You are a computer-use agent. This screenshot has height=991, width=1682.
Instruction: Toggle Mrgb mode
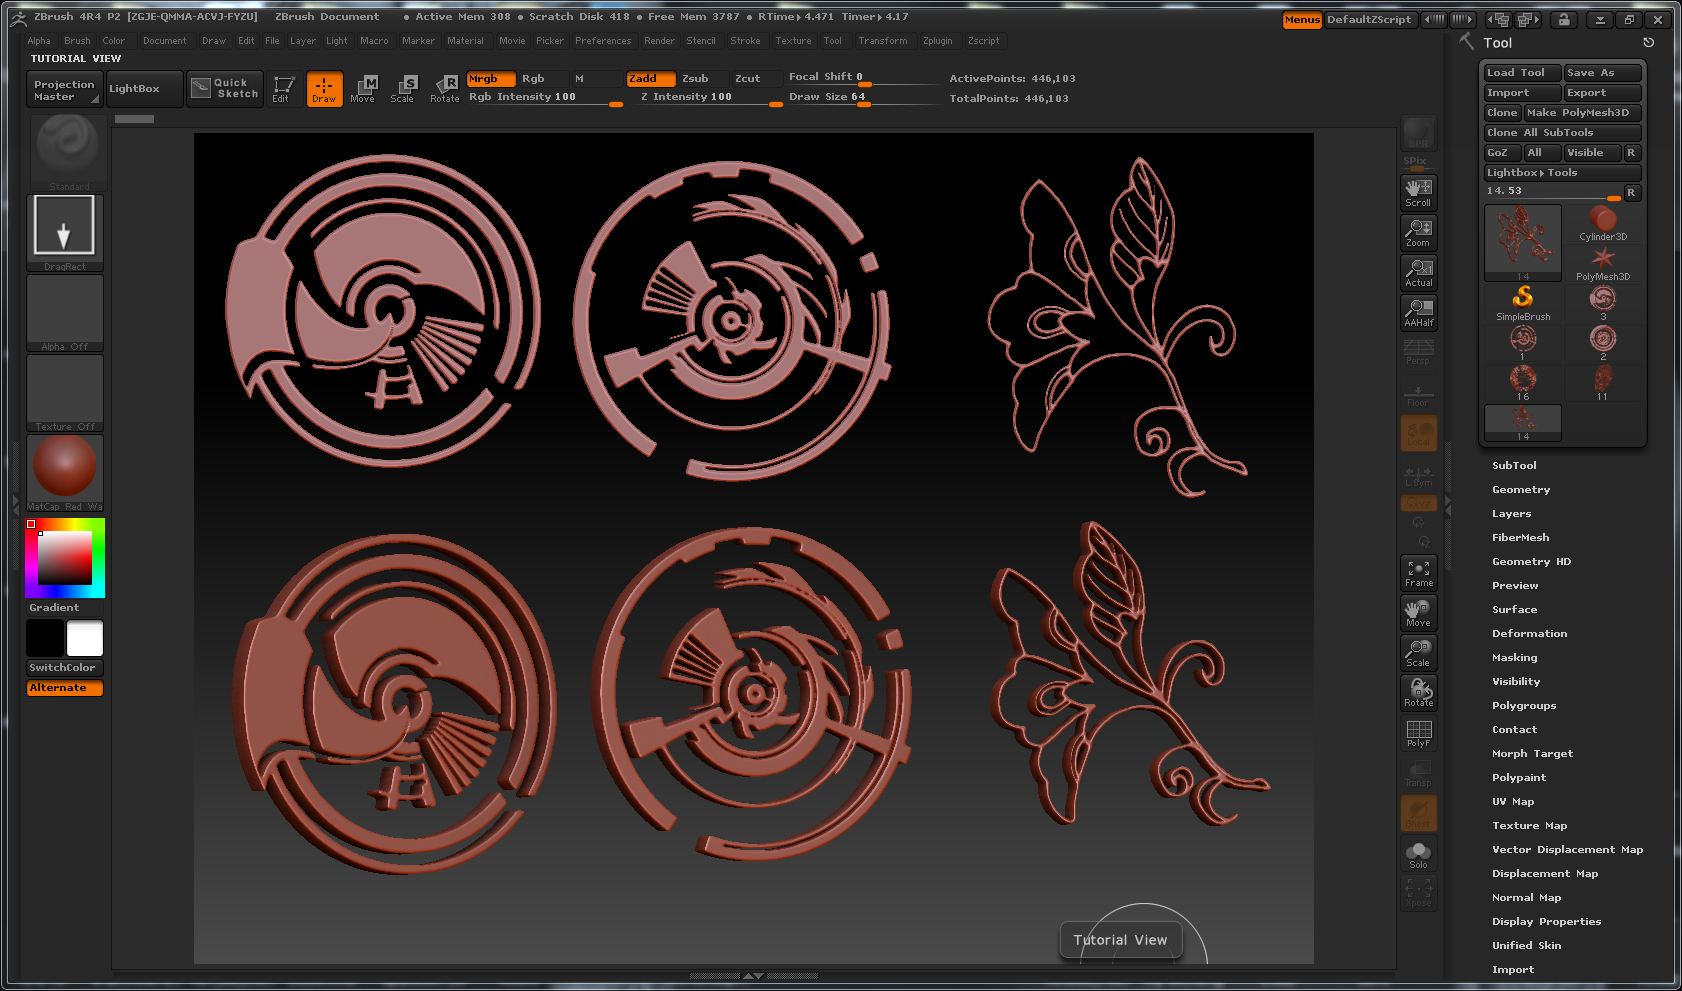490,79
